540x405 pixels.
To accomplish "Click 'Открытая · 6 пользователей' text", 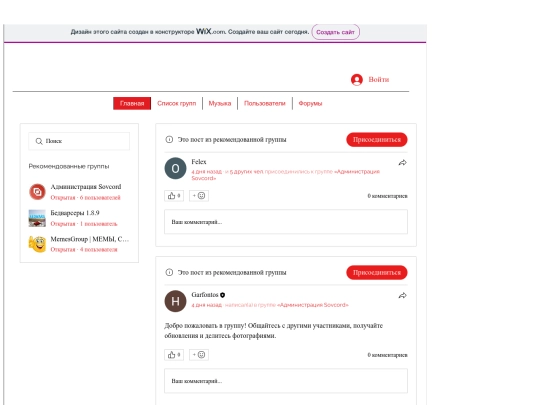I will (x=85, y=198).
